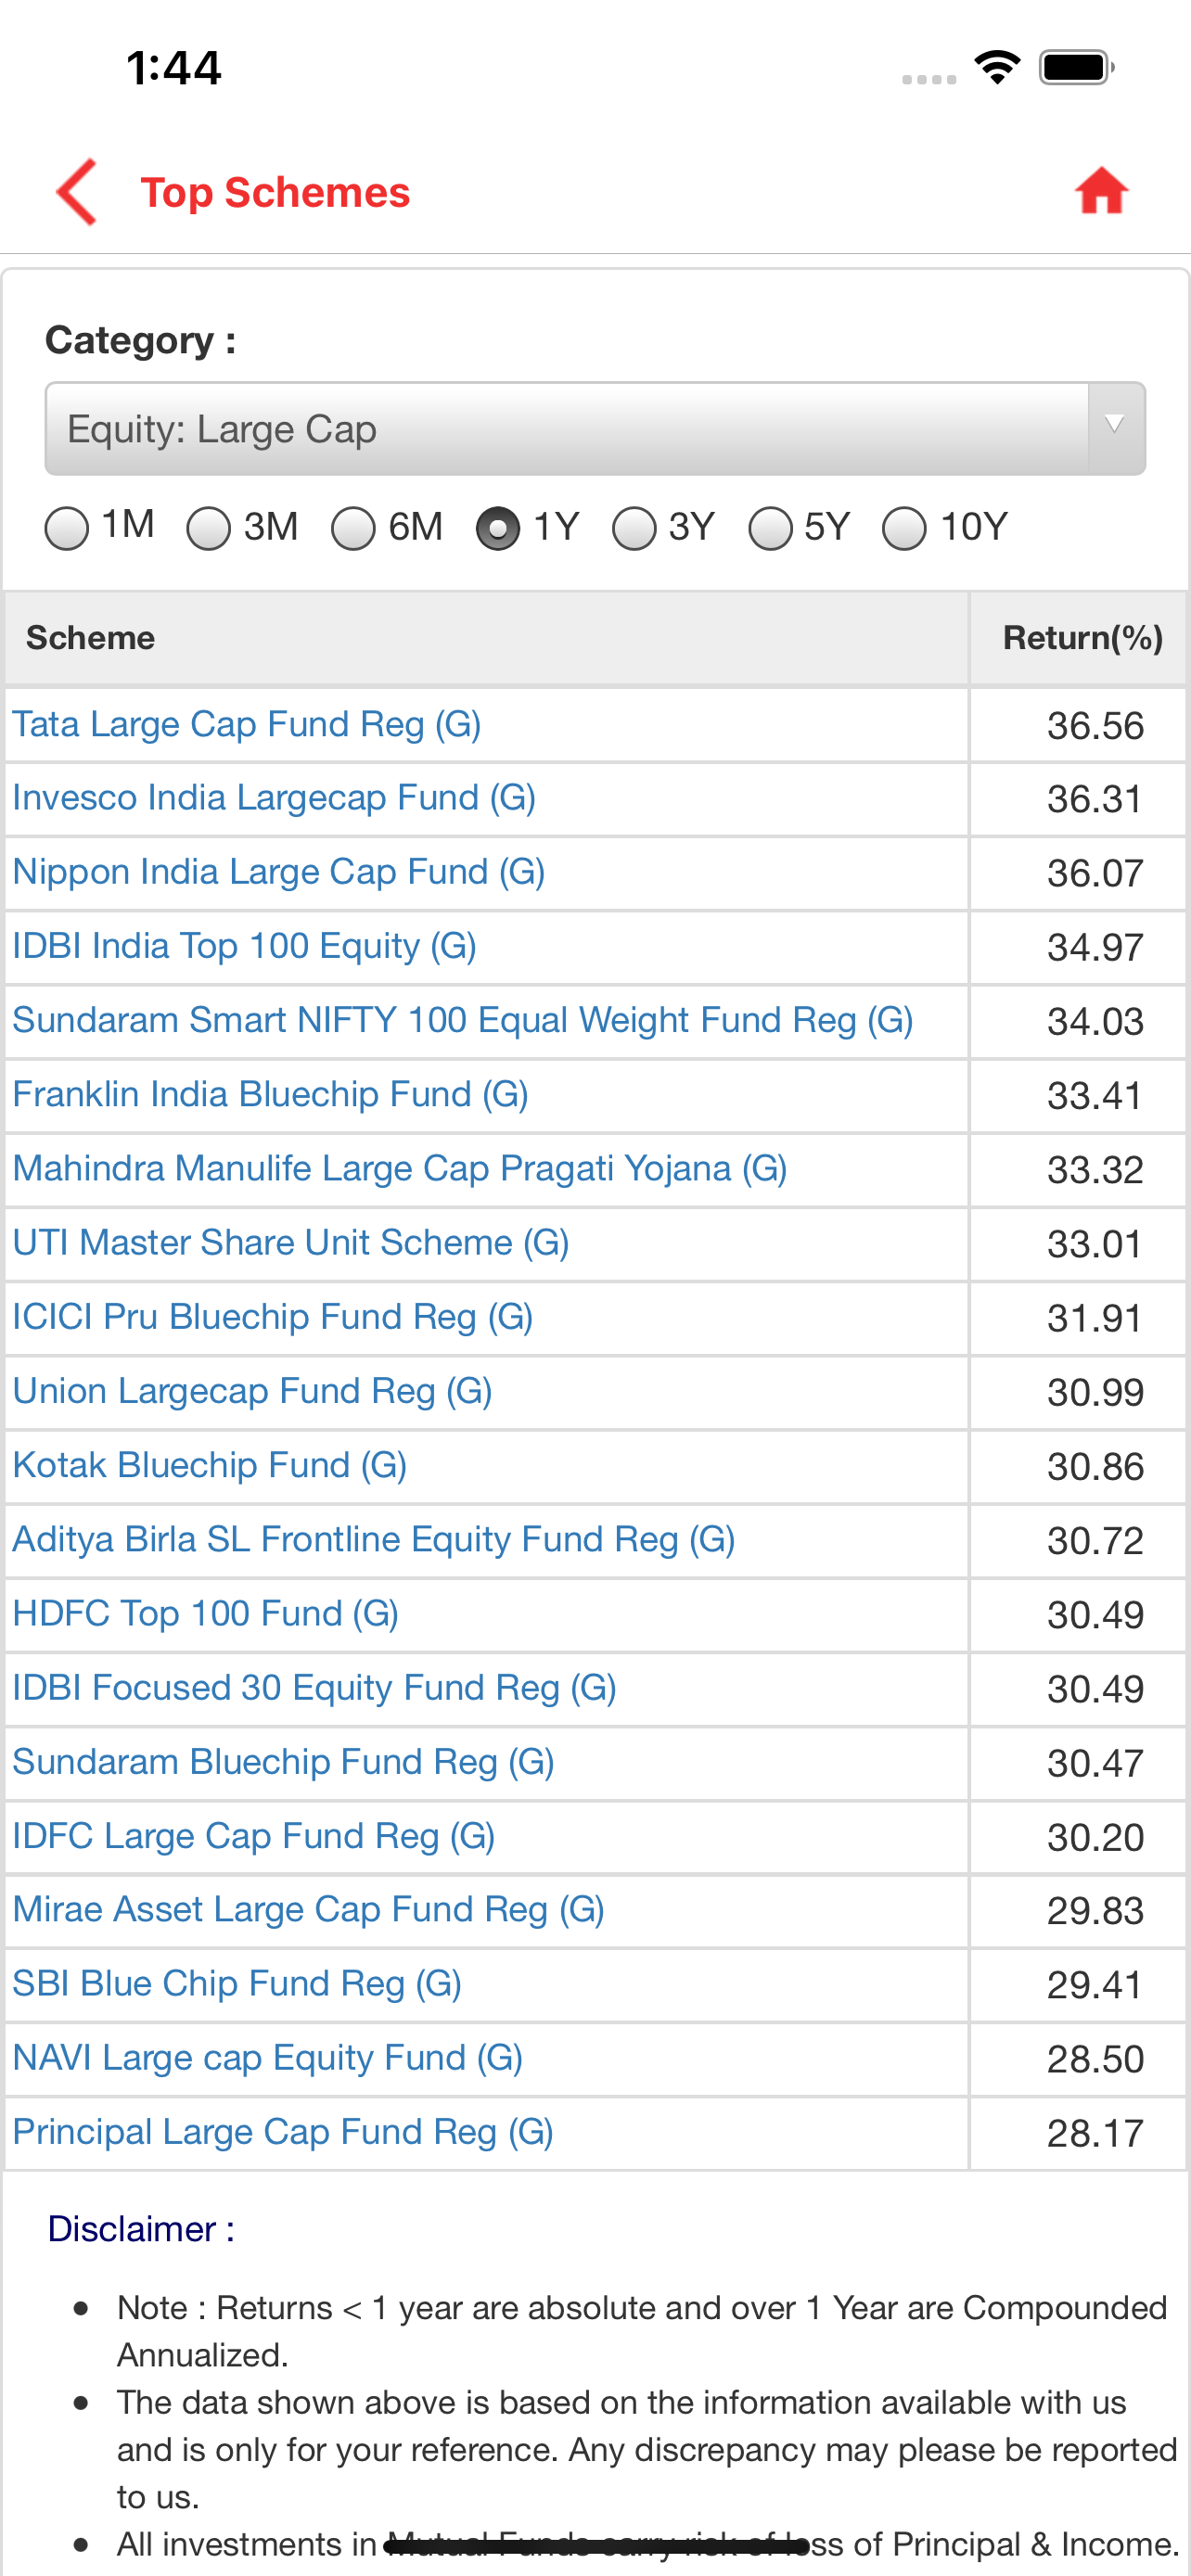Select HDFC Top 100 Fund (G)
The image size is (1191, 2576).
206,1613
